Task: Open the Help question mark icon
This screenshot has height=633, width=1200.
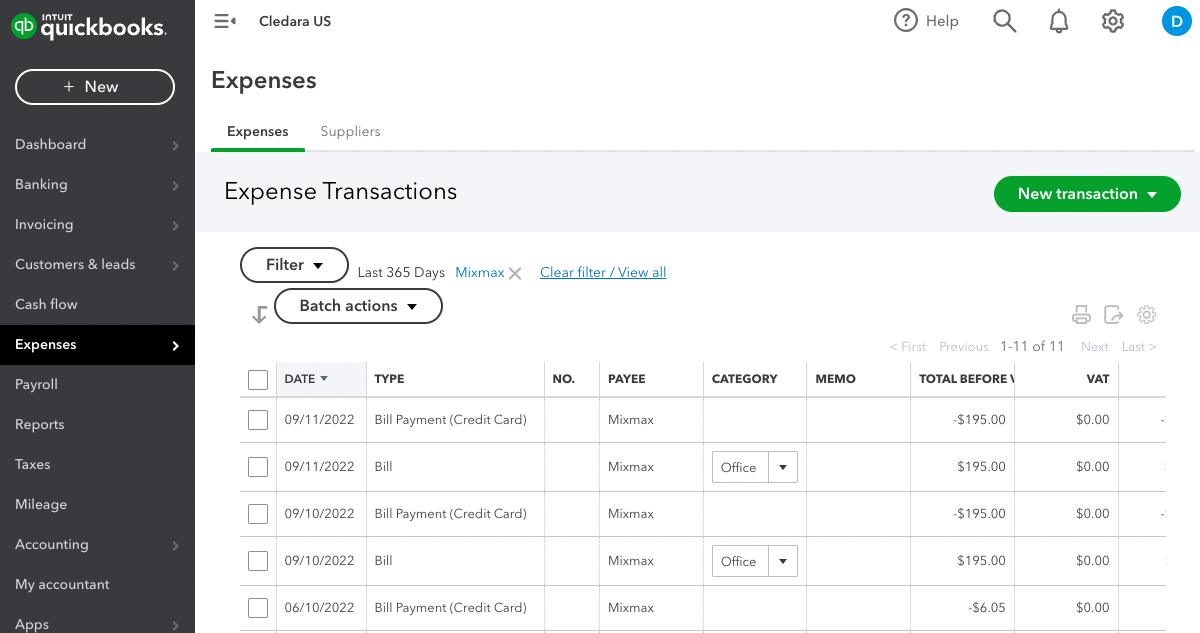Action: click(x=906, y=21)
